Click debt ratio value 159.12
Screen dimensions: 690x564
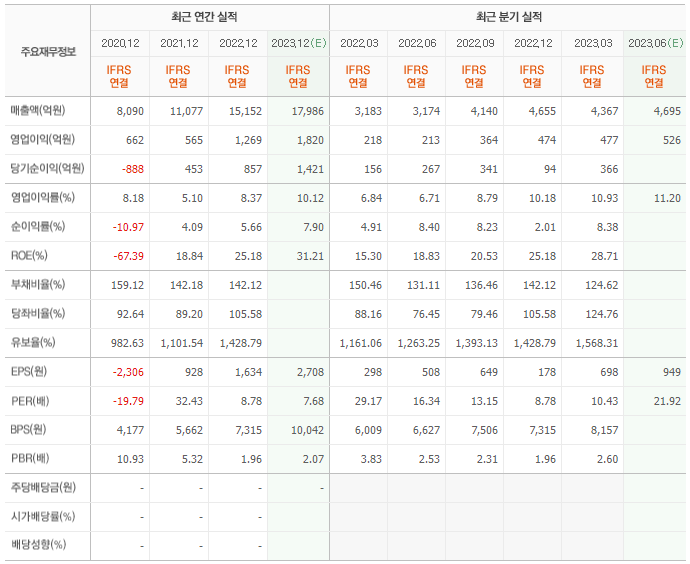point(128,286)
